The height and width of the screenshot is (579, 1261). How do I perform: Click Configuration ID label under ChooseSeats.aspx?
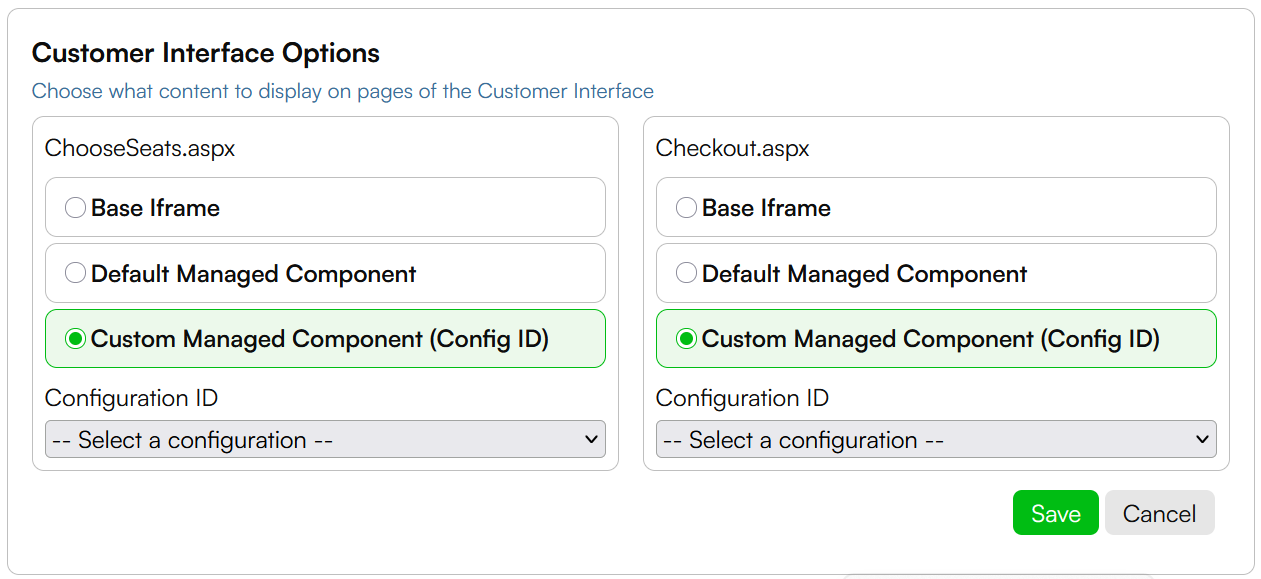click(131, 398)
